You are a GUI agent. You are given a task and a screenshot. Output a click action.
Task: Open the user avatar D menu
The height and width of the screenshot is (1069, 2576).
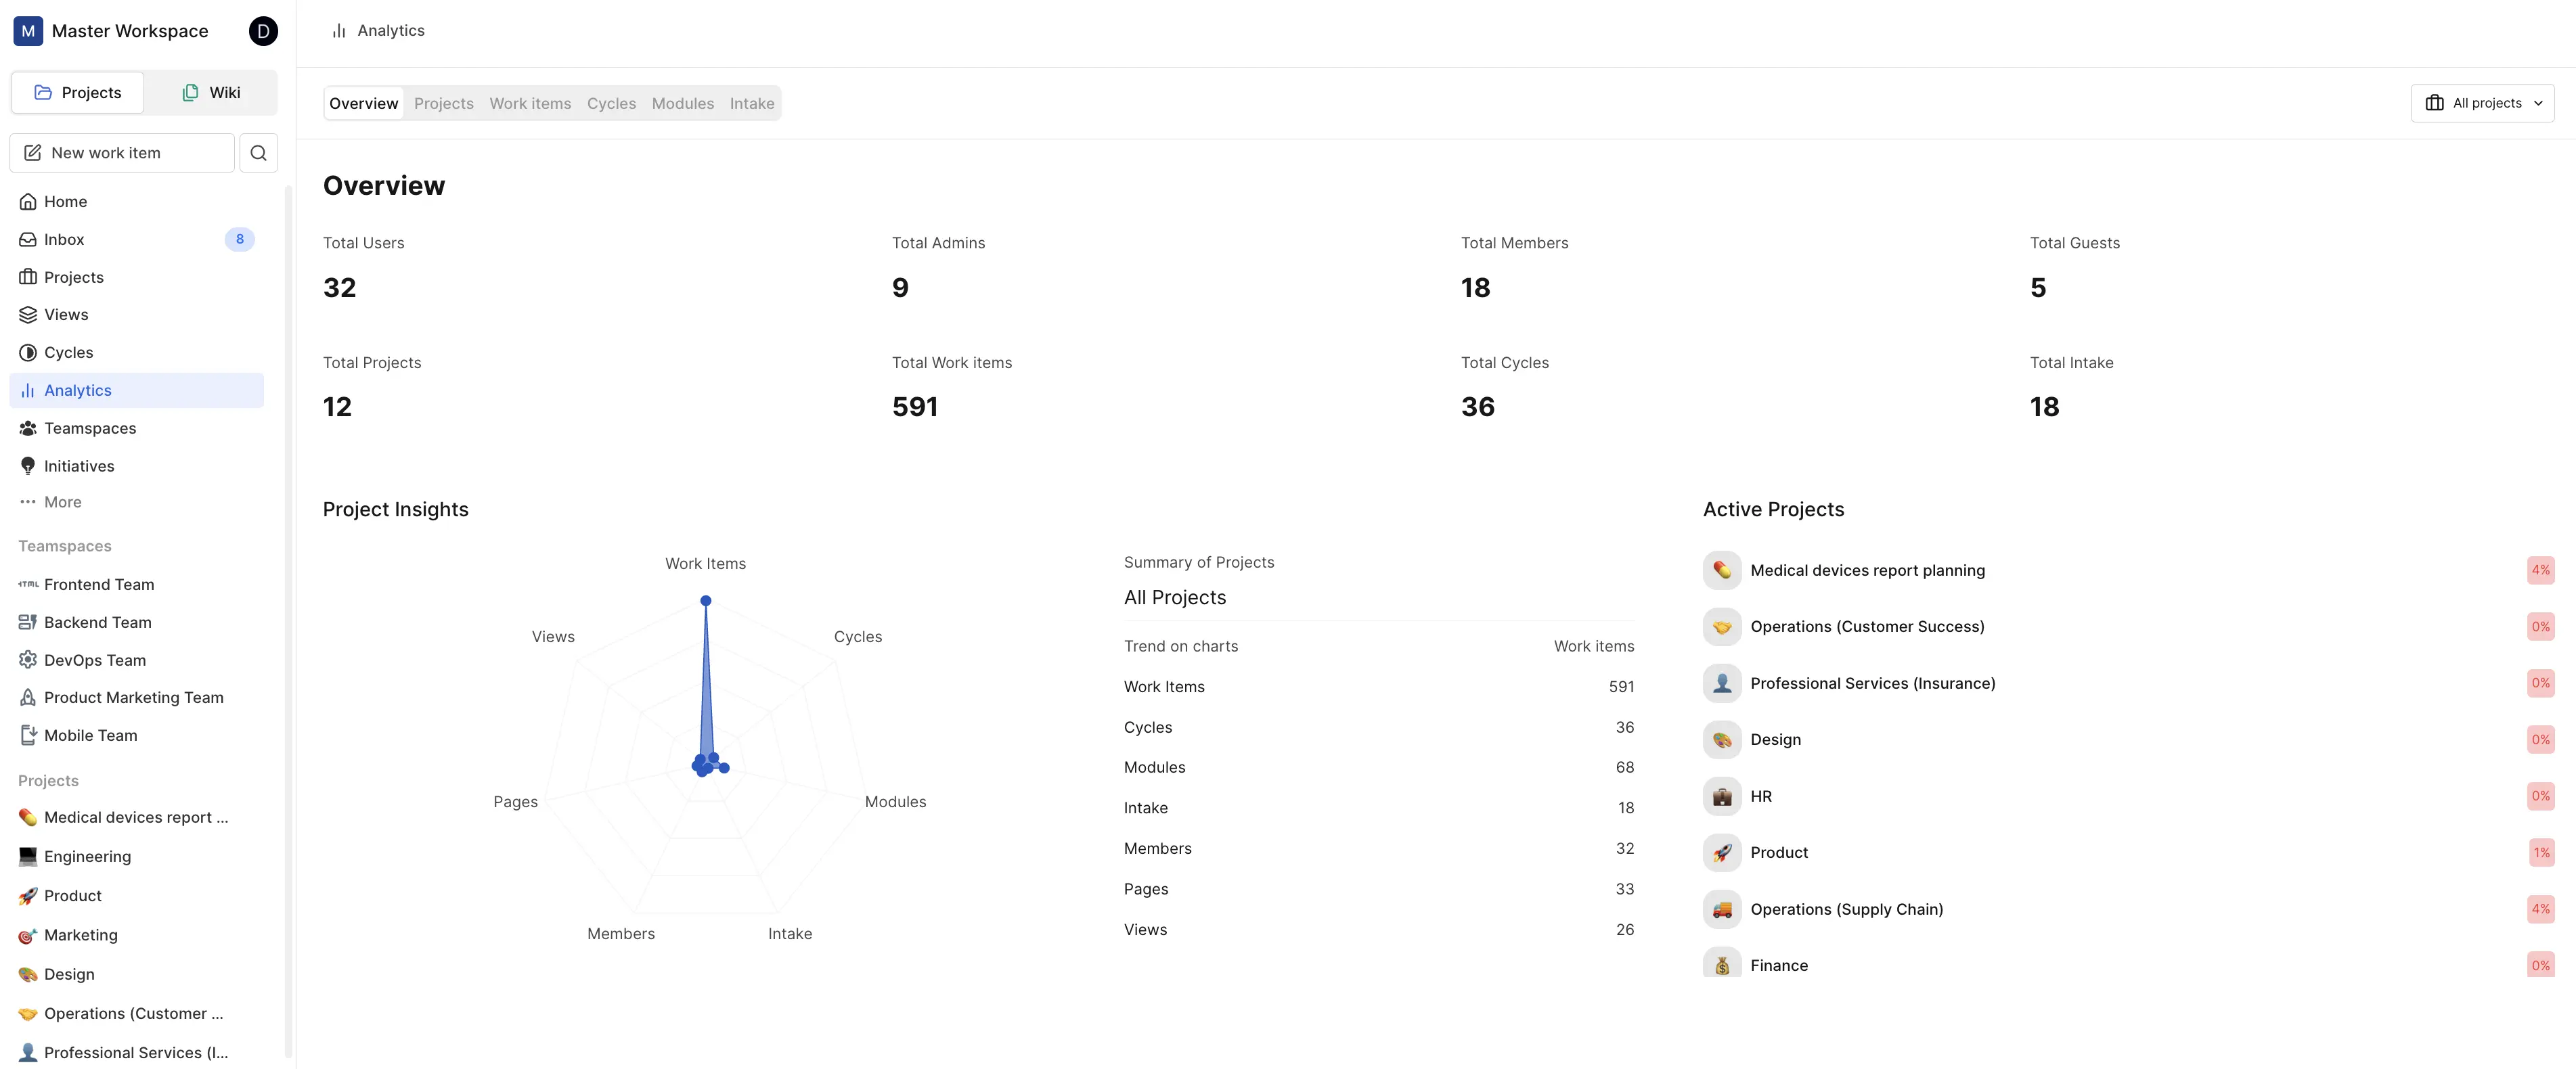coord(263,31)
